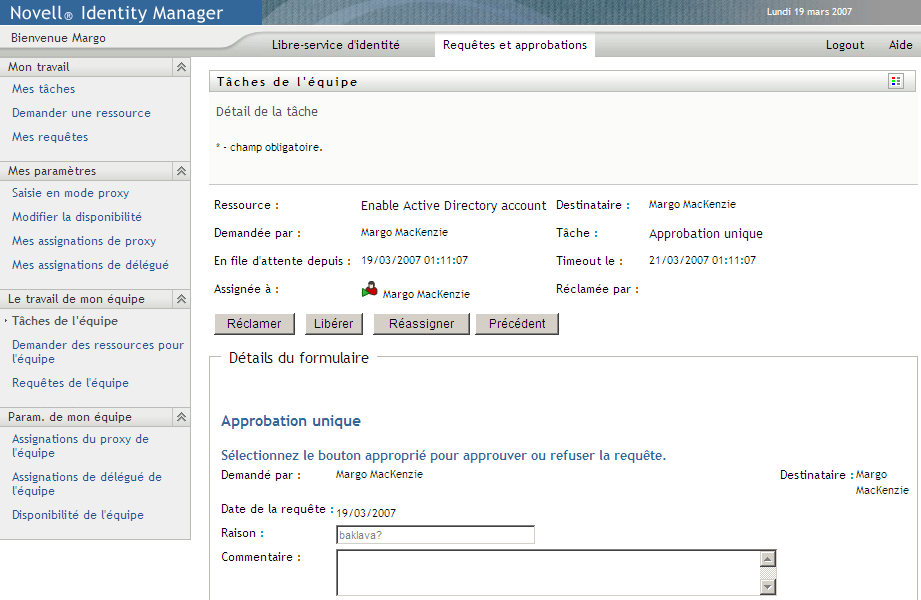The width and height of the screenshot is (921, 600).
Task: Switch to Libre-service d'identité tab
Action: (x=335, y=45)
